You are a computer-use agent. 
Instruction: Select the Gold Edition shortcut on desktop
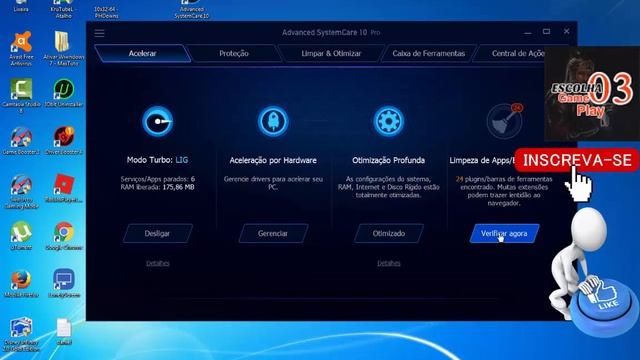coord(21,335)
